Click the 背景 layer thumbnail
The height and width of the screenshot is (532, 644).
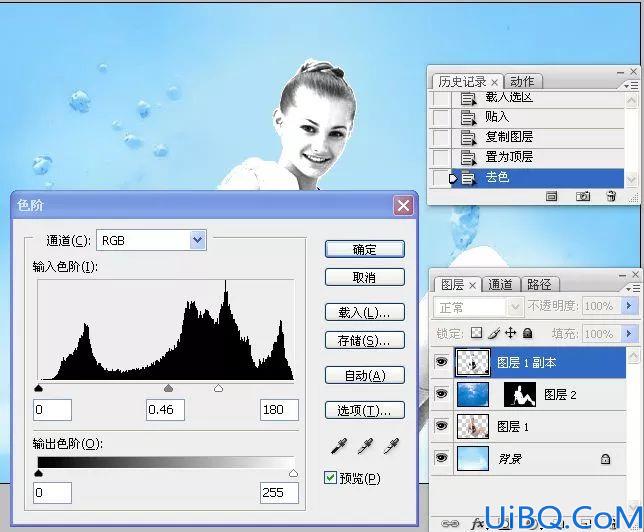[x=473, y=458]
